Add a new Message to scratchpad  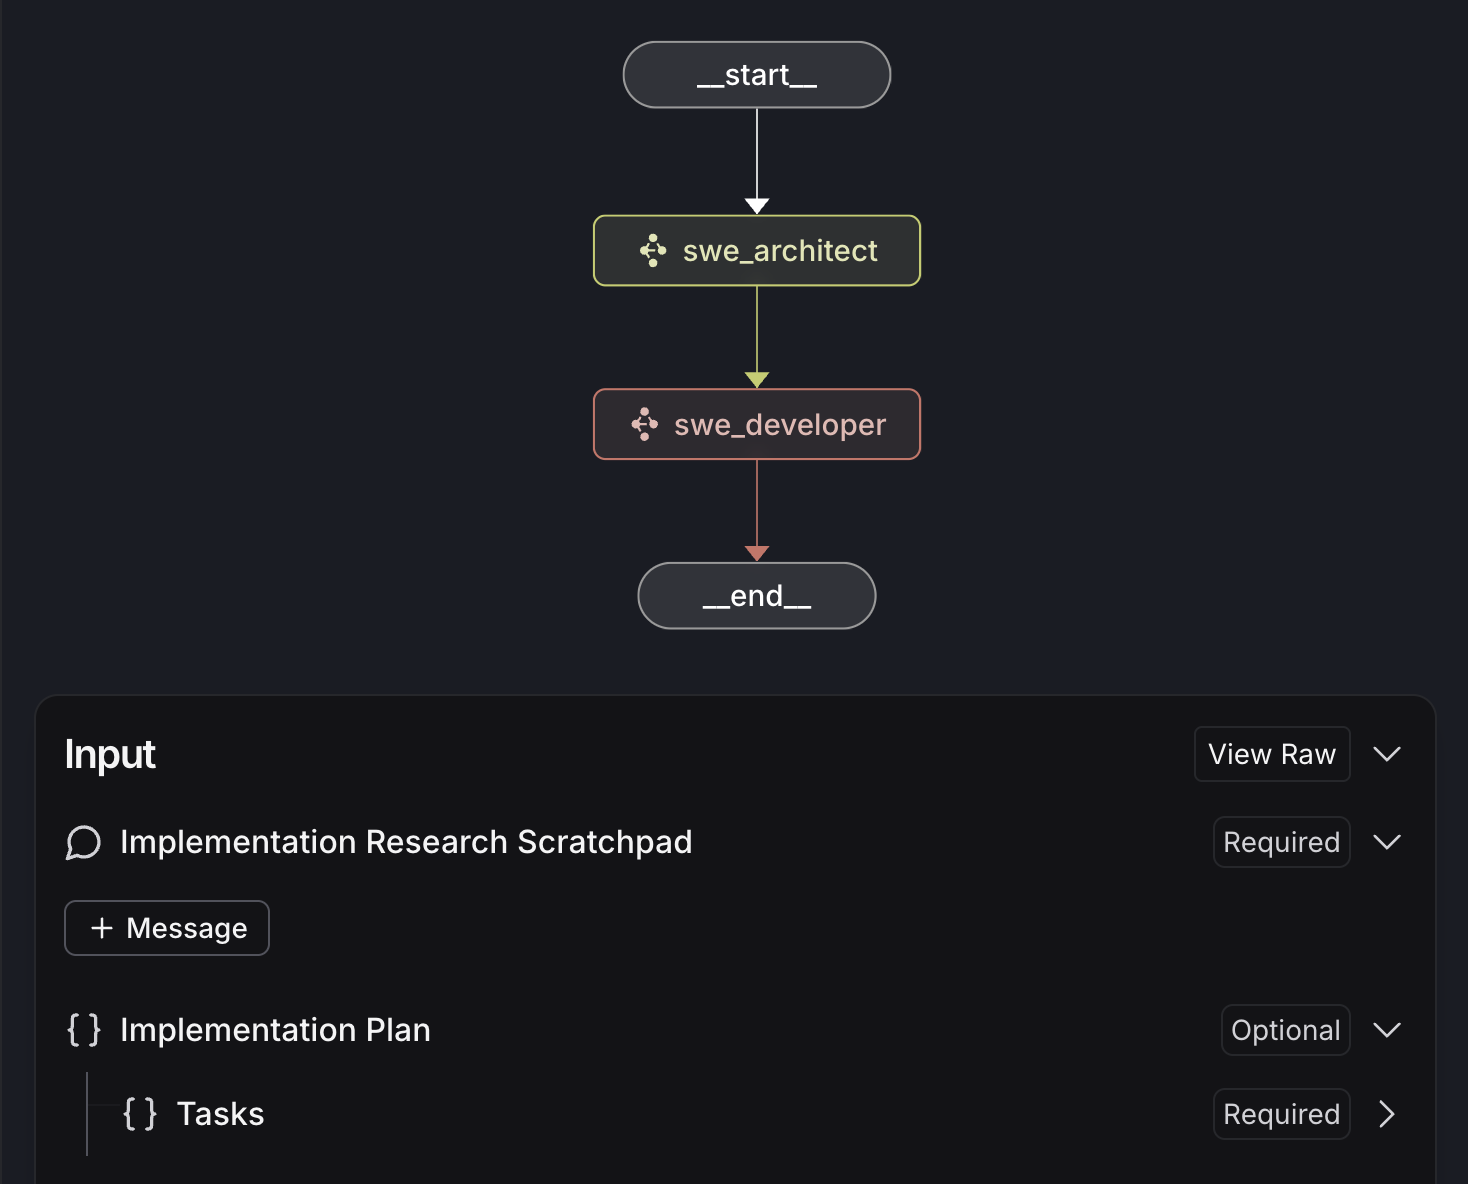pos(167,928)
